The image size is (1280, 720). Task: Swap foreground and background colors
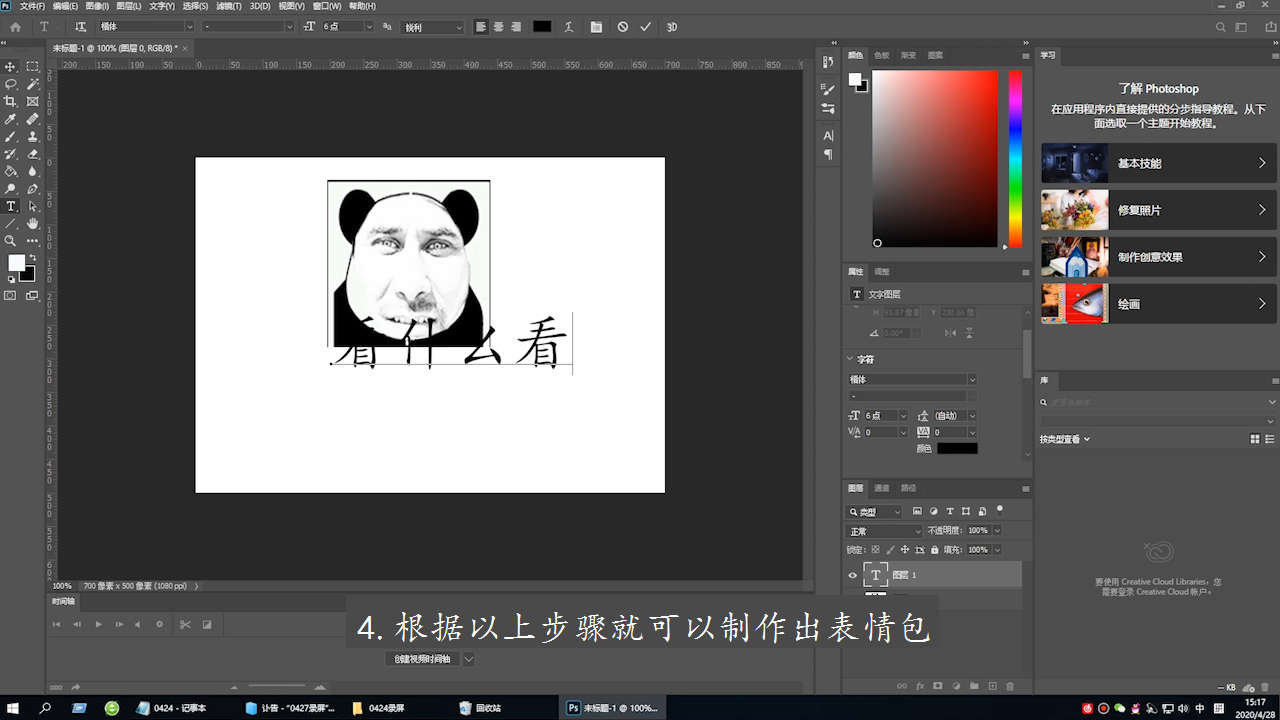coord(32,257)
